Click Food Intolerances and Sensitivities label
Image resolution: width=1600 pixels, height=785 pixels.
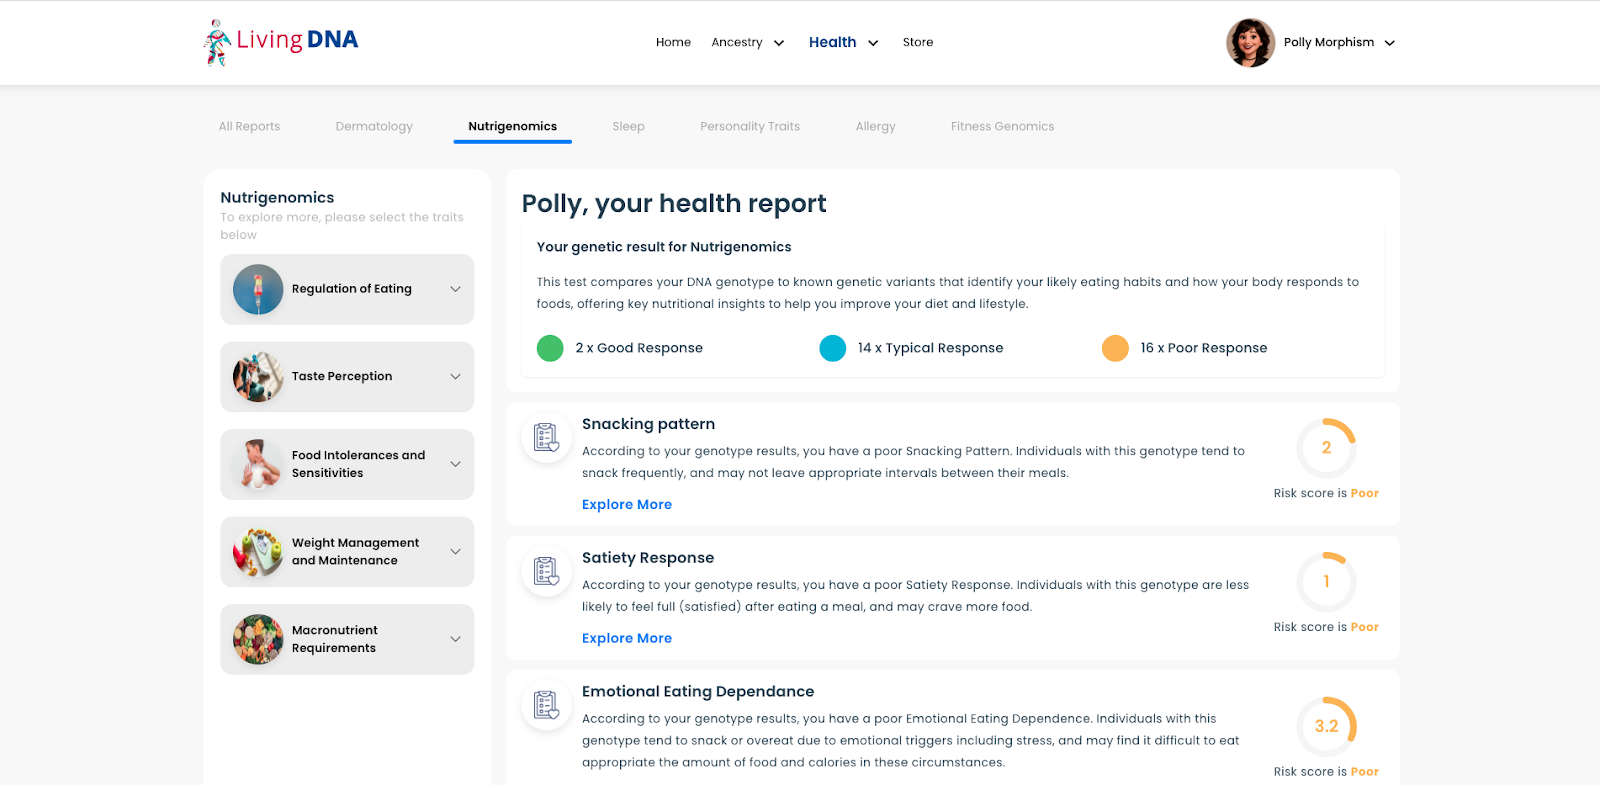pyautogui.click(x=358, y=464)
